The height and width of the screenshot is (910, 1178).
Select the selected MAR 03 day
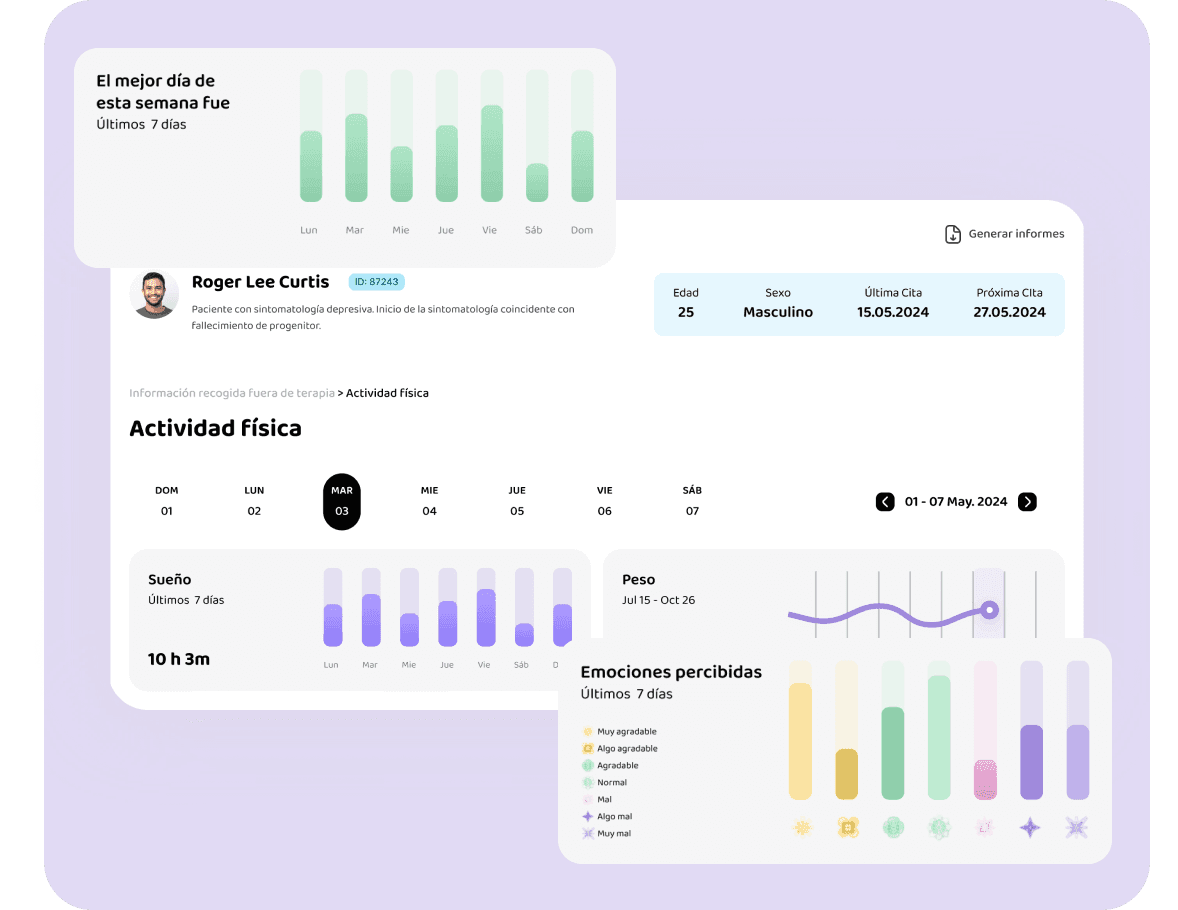pyautogui.click(x=342, y=501)
